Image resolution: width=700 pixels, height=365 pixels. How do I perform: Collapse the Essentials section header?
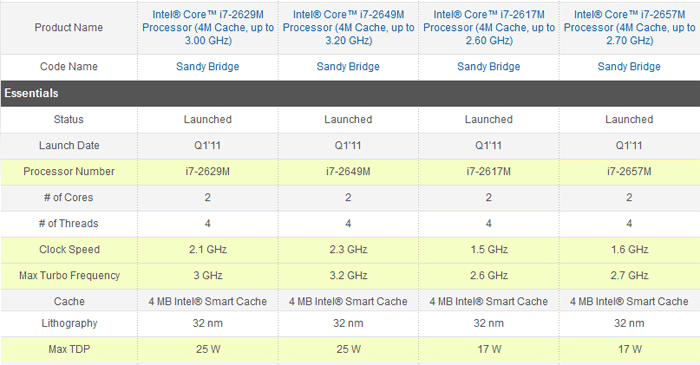coord(350,93)
